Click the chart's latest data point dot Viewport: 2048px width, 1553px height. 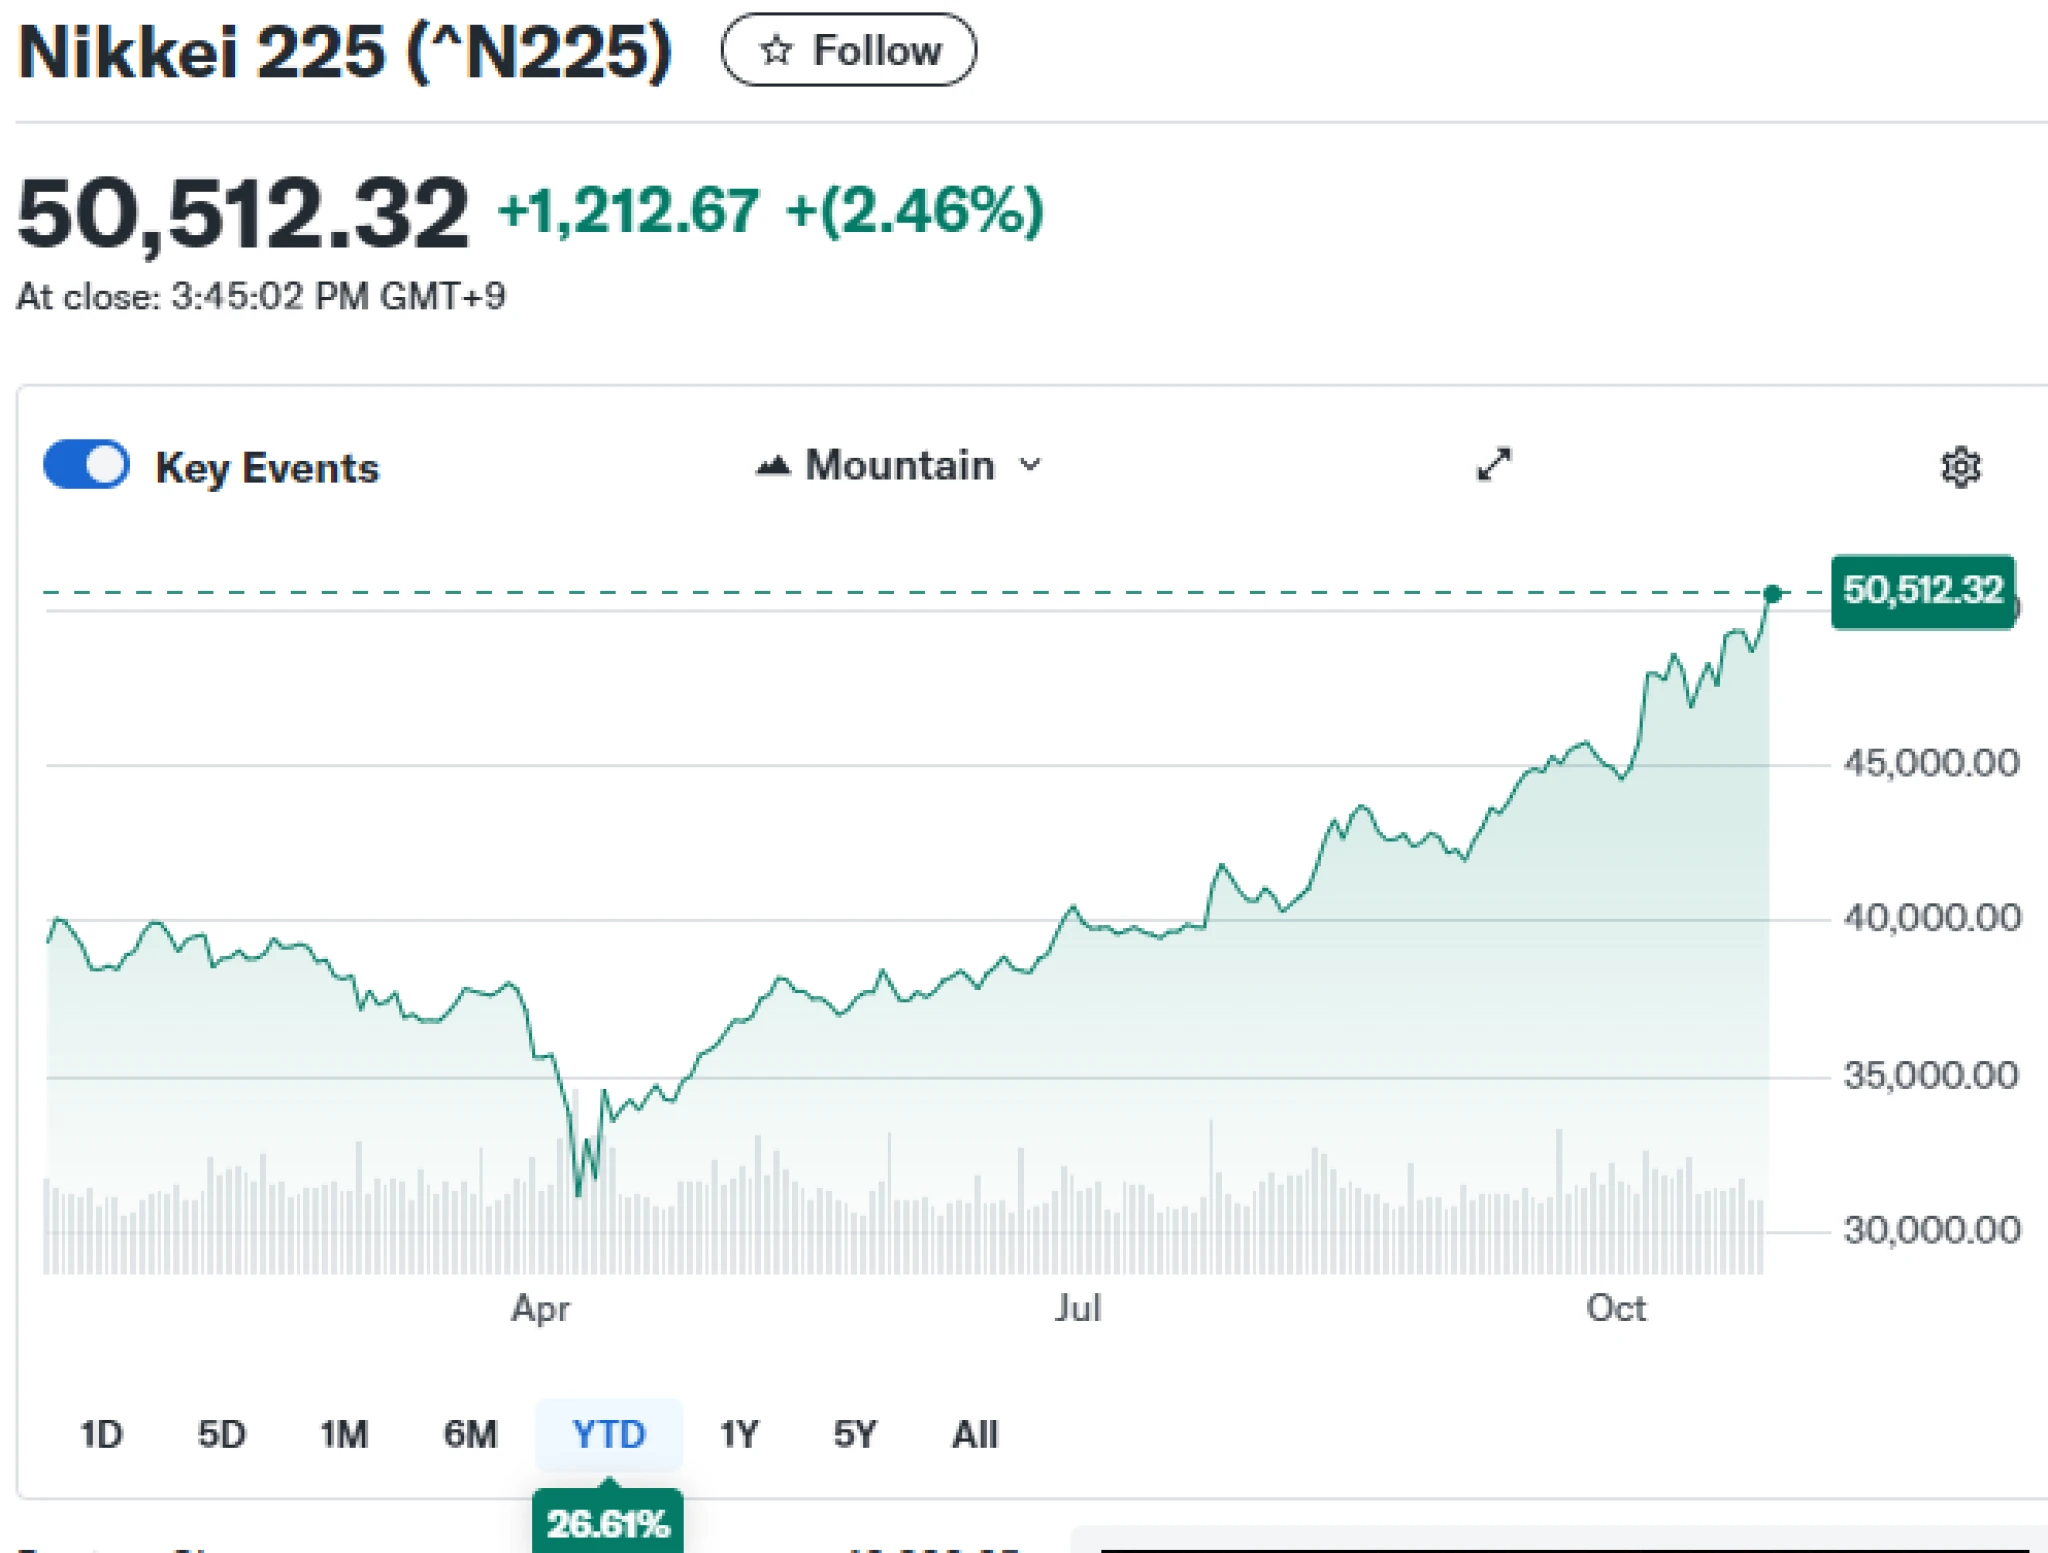[x=1772, y=594]
